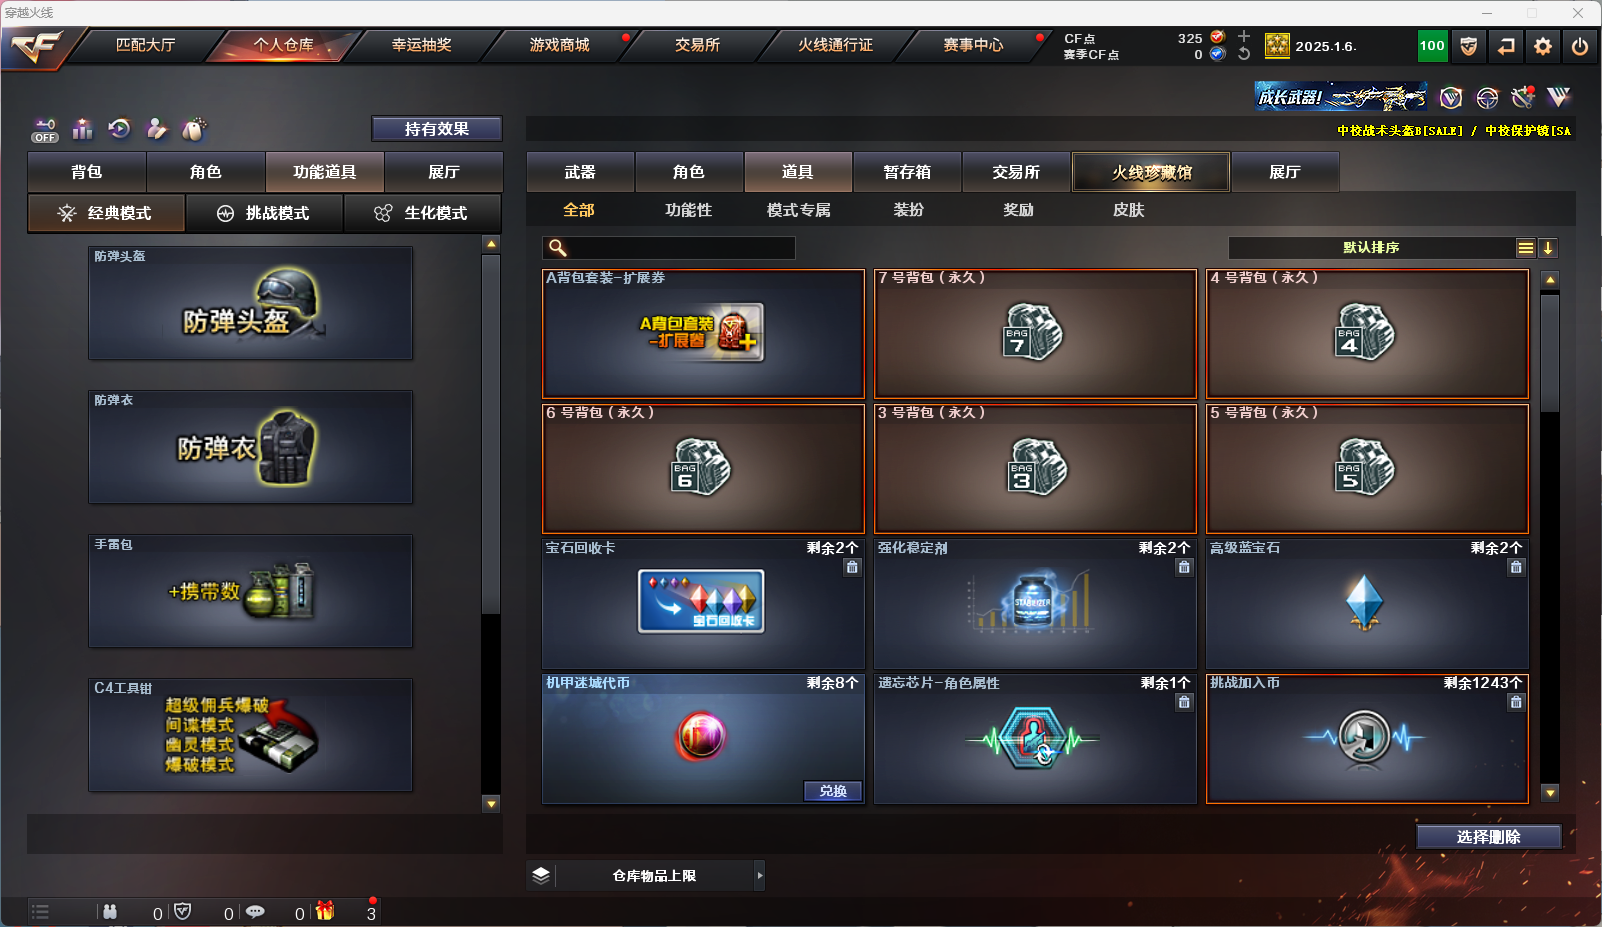Open the ranking bar-chart star icon
This screenshot has width=1602, height=927.
[82, 129]
